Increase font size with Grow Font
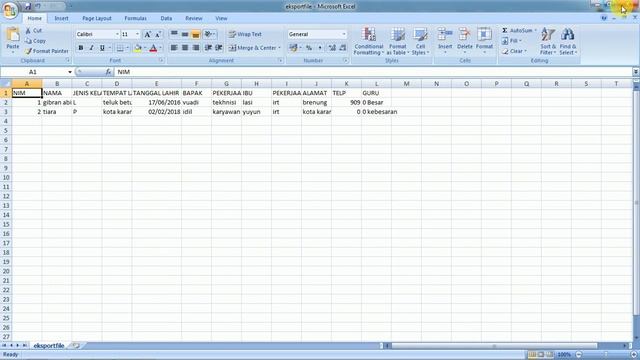The height and width of the screenshot is (360, 640). (148, 34)
